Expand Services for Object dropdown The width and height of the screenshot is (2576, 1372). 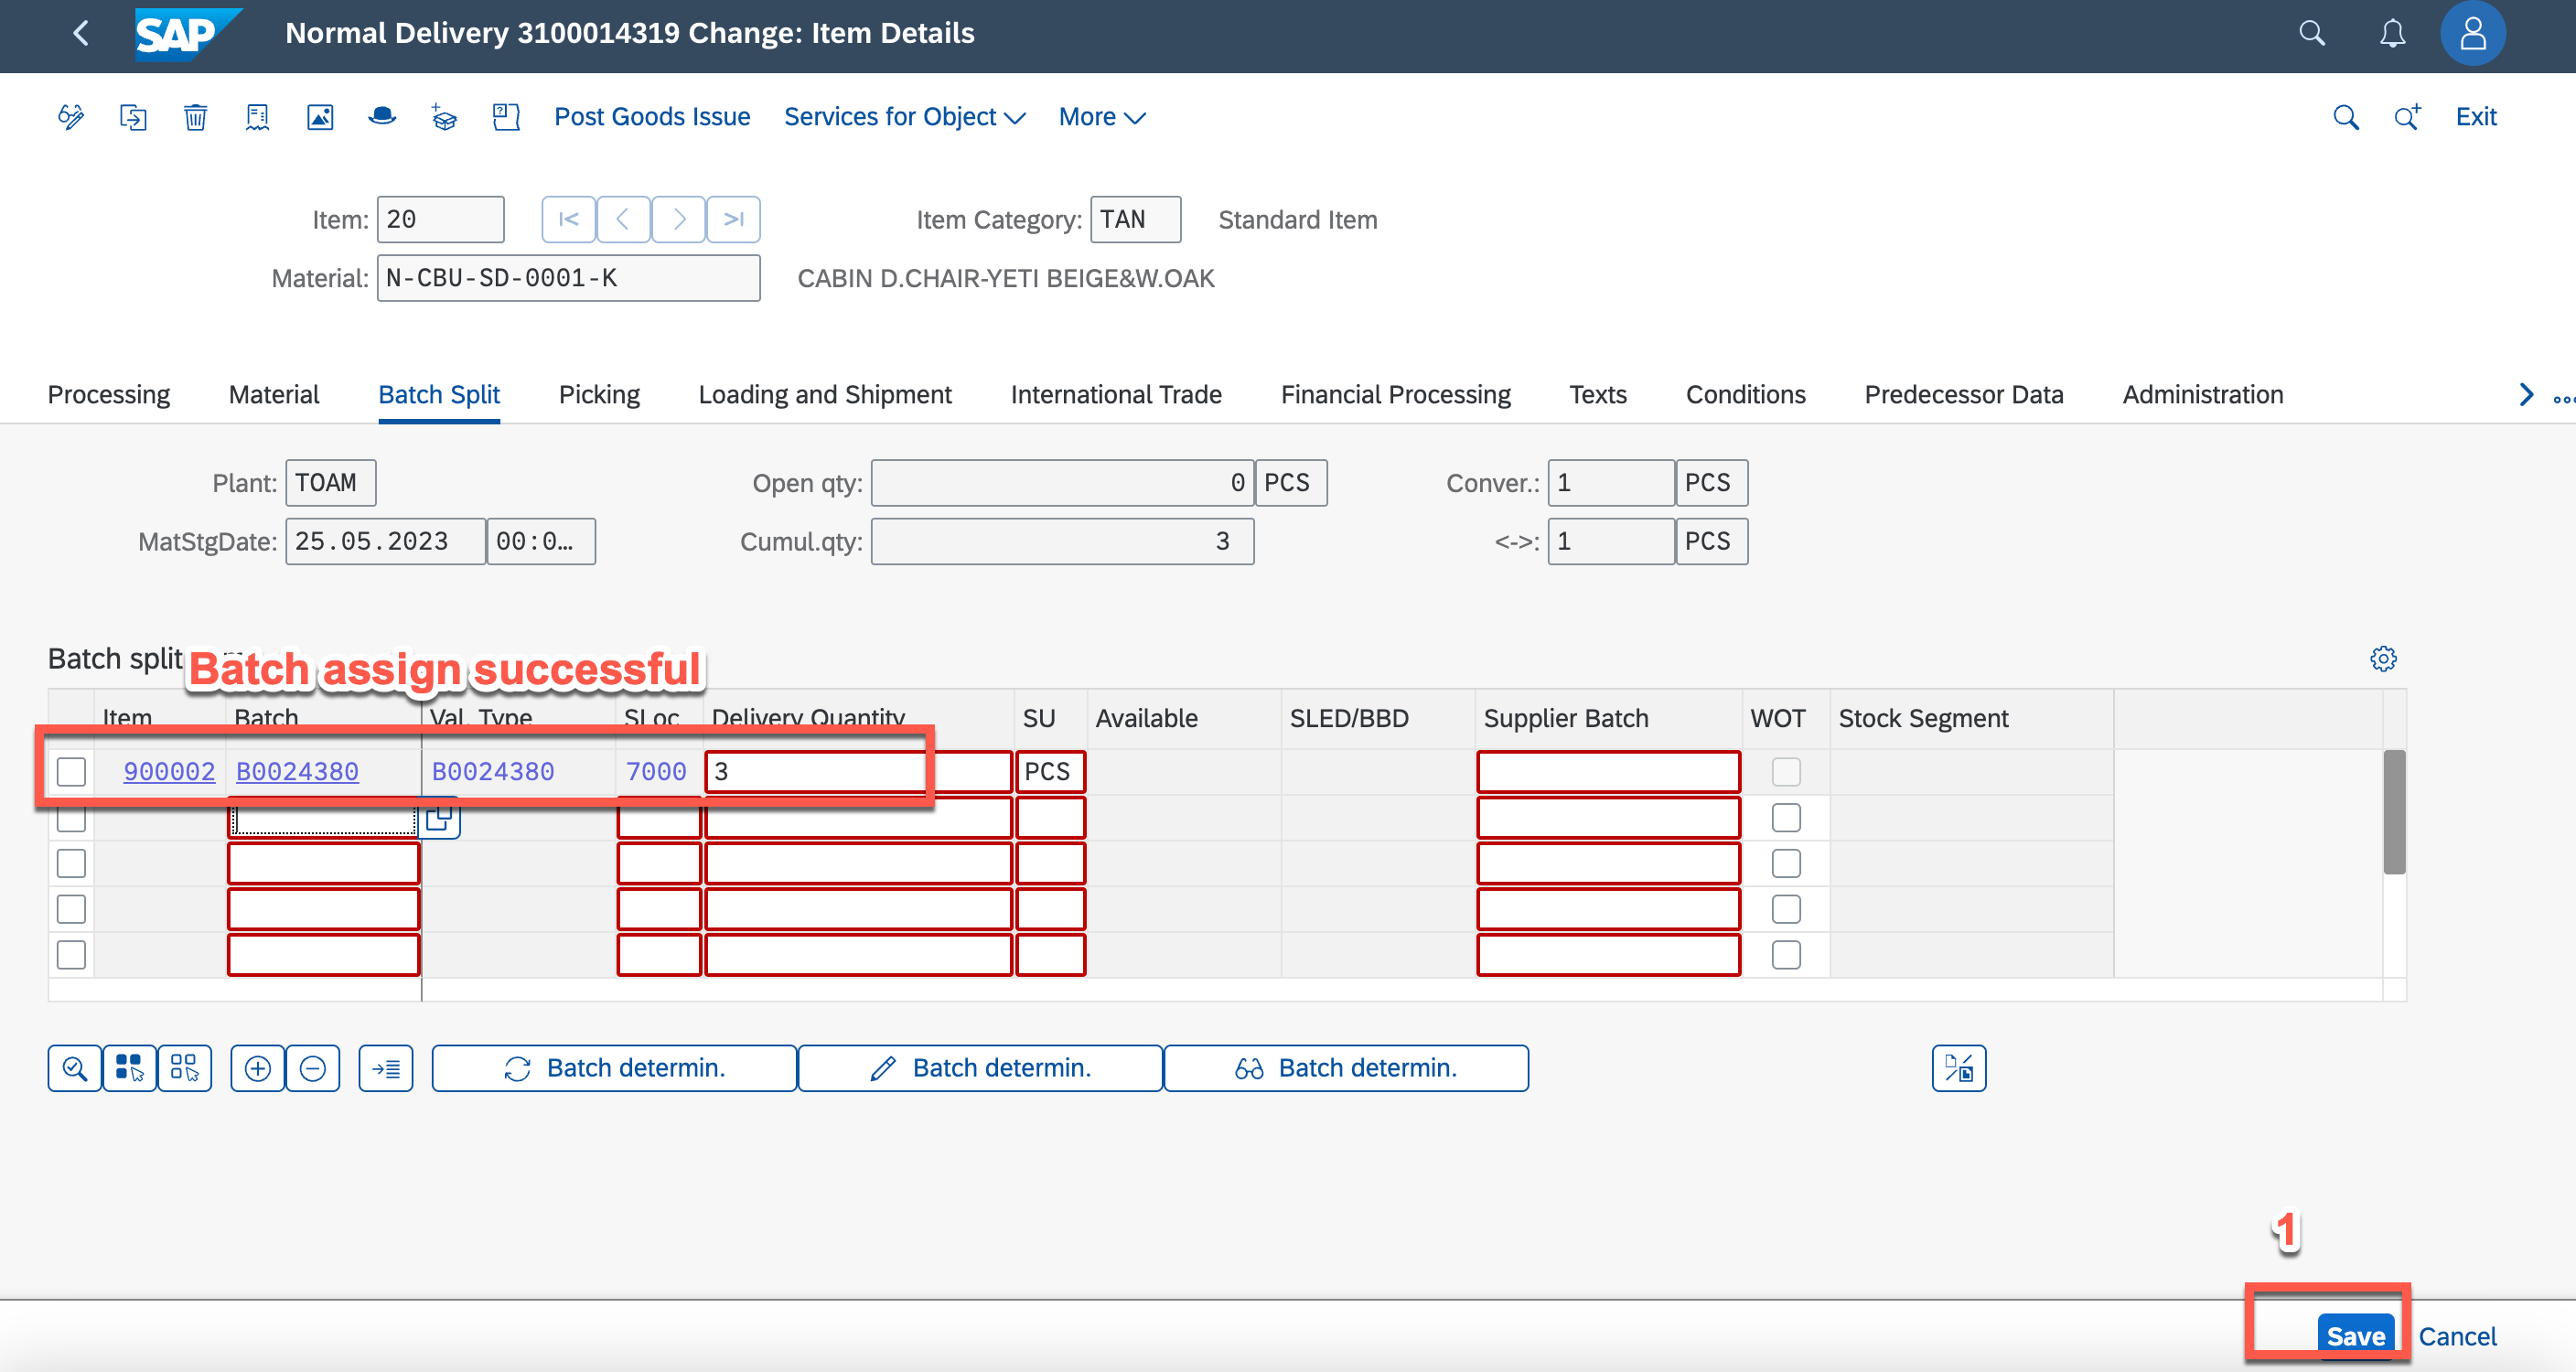904,117
